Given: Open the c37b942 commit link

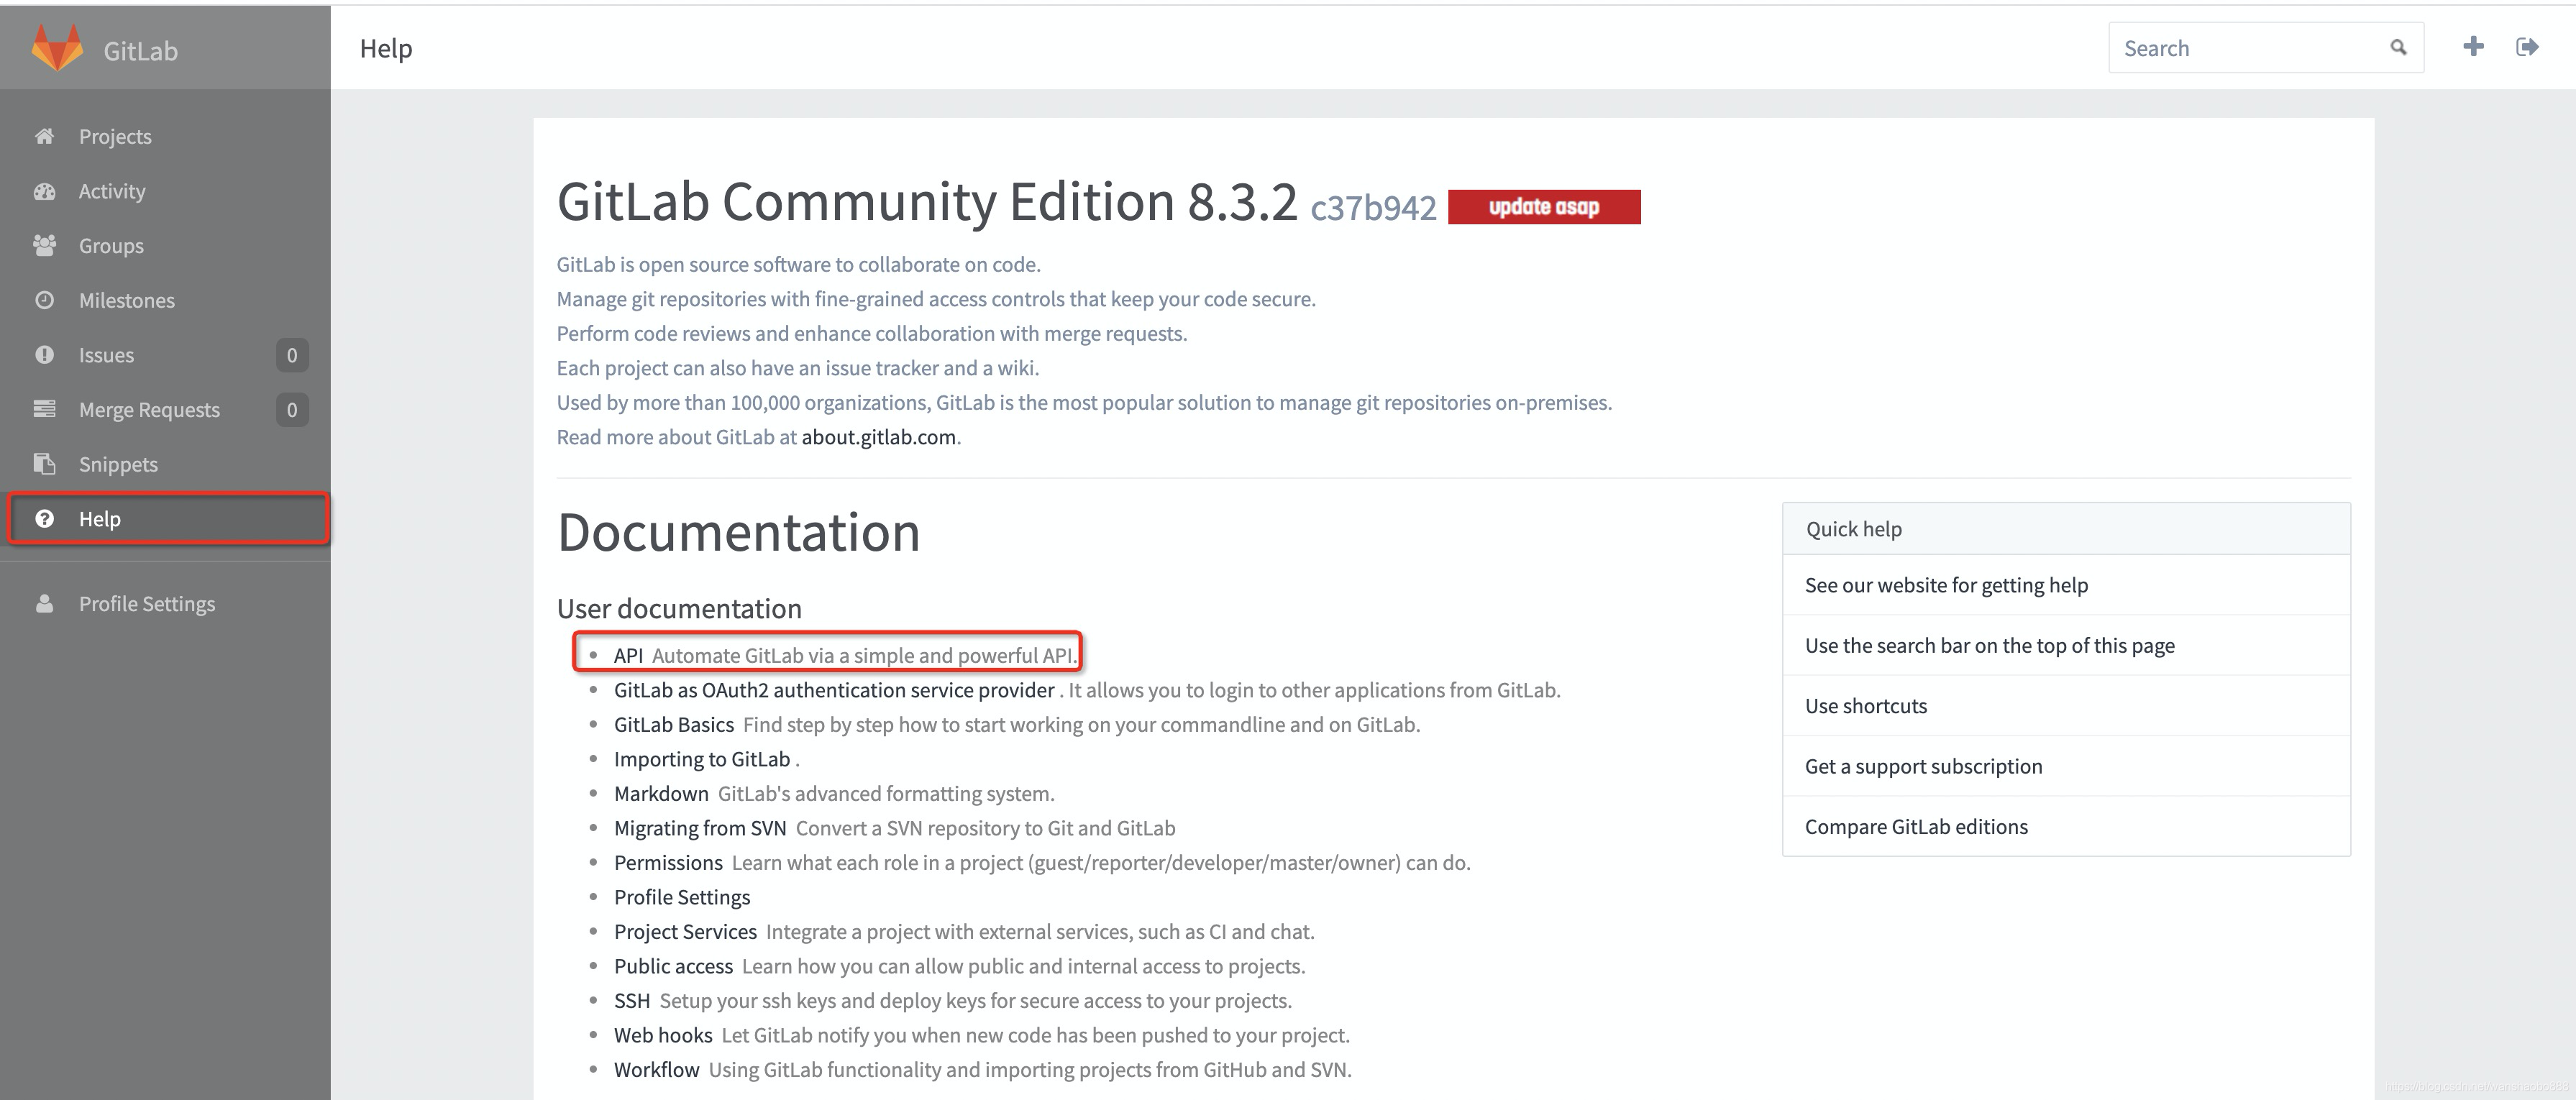Looking at the screenshot, I should pos(1373,208).
